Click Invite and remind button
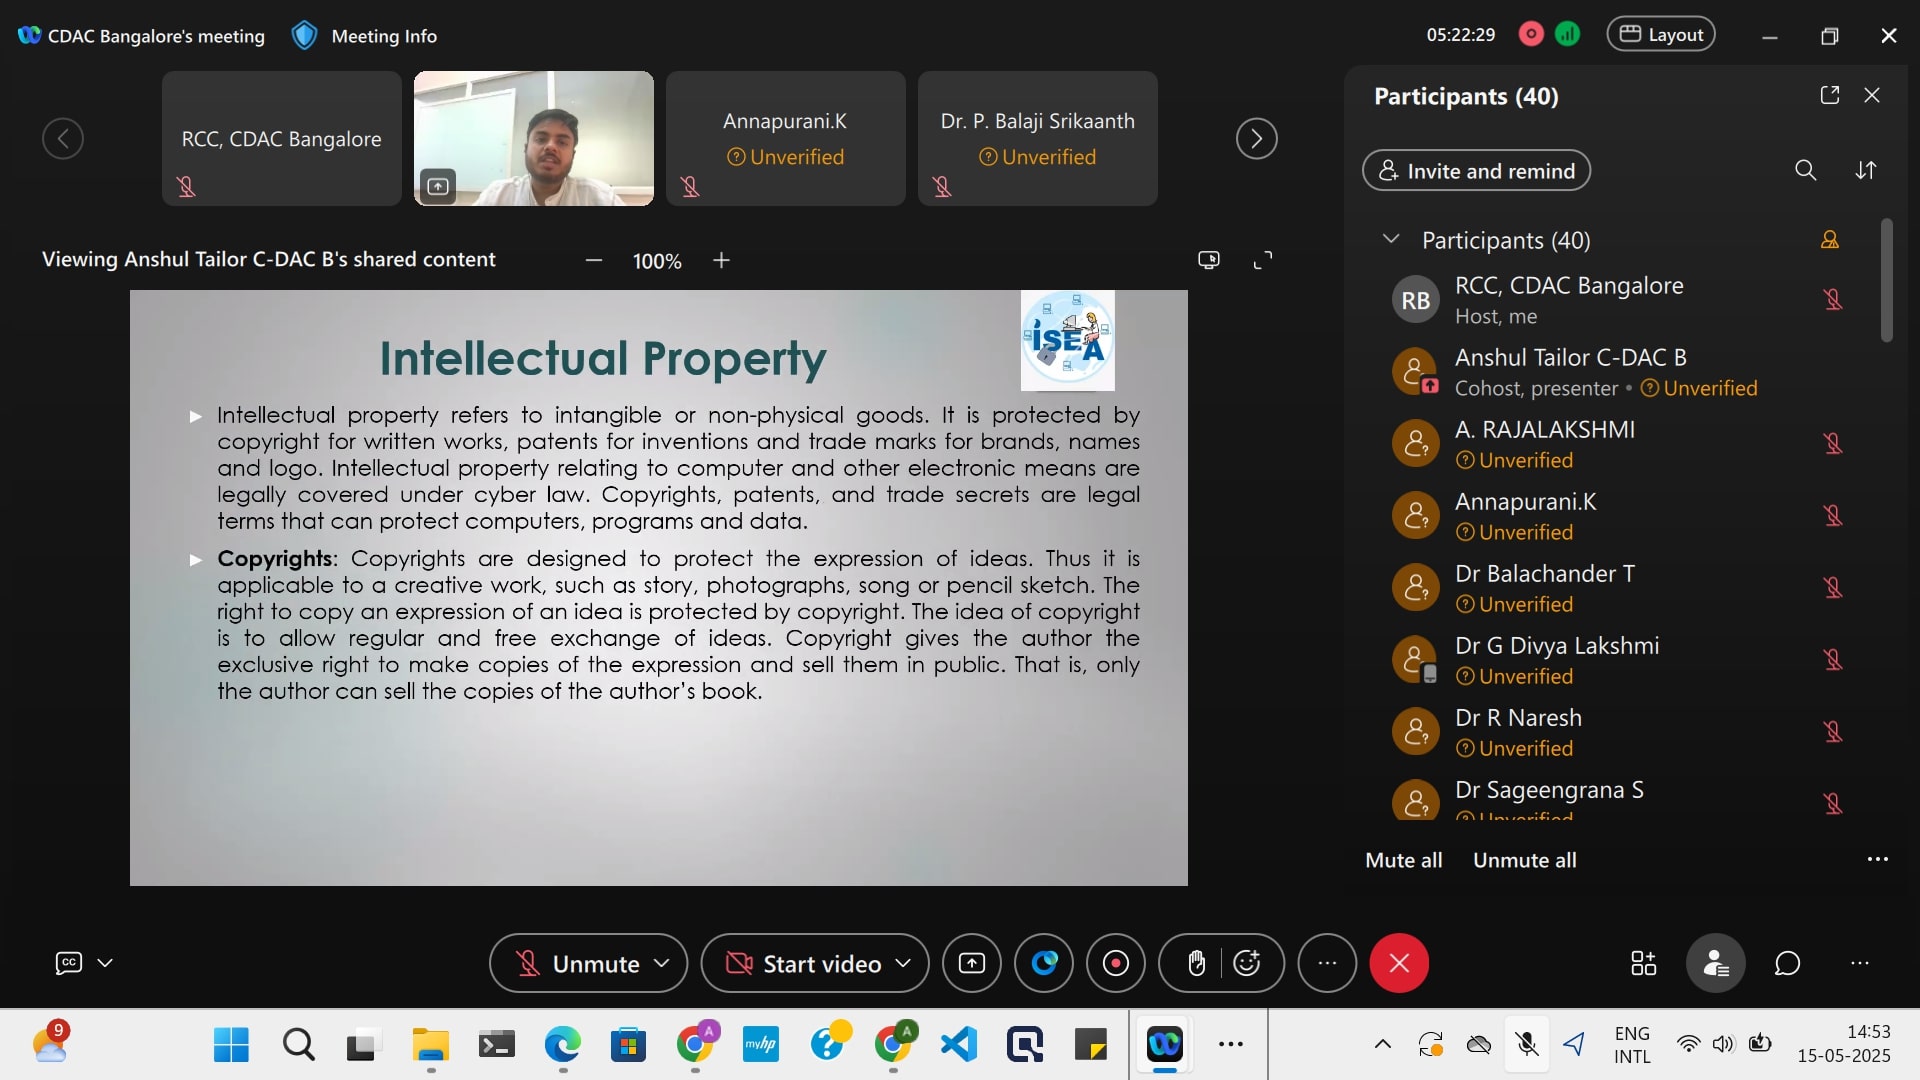Viewport: 1920px width, 1080px height. click(1476, 171)
